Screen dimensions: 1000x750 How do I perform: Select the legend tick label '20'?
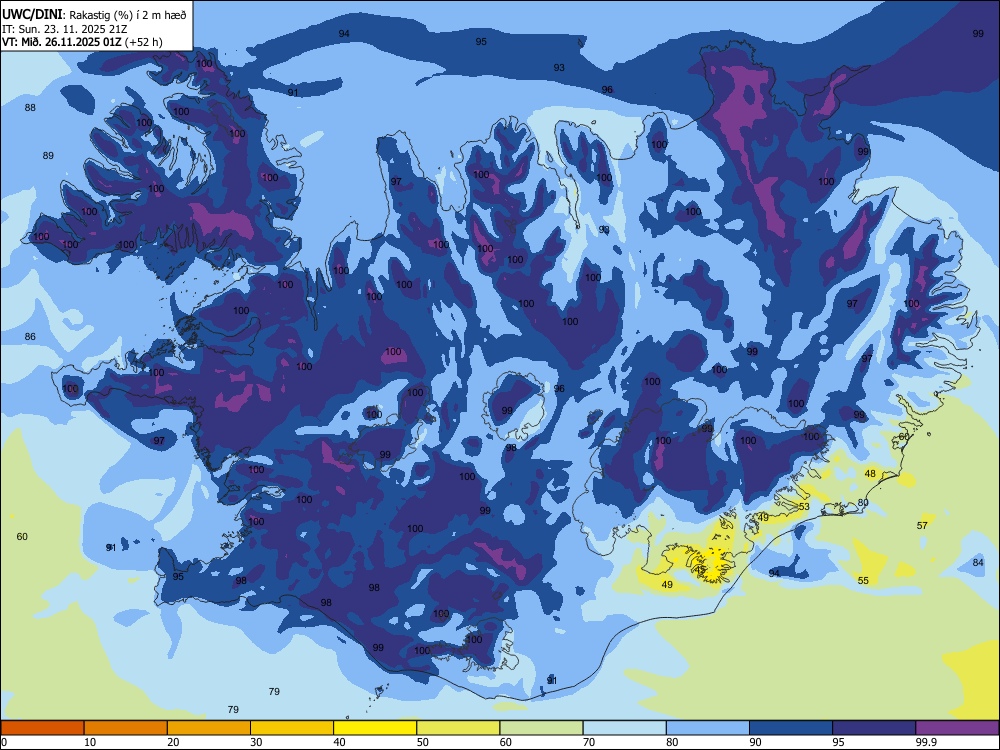pos(173,742)
